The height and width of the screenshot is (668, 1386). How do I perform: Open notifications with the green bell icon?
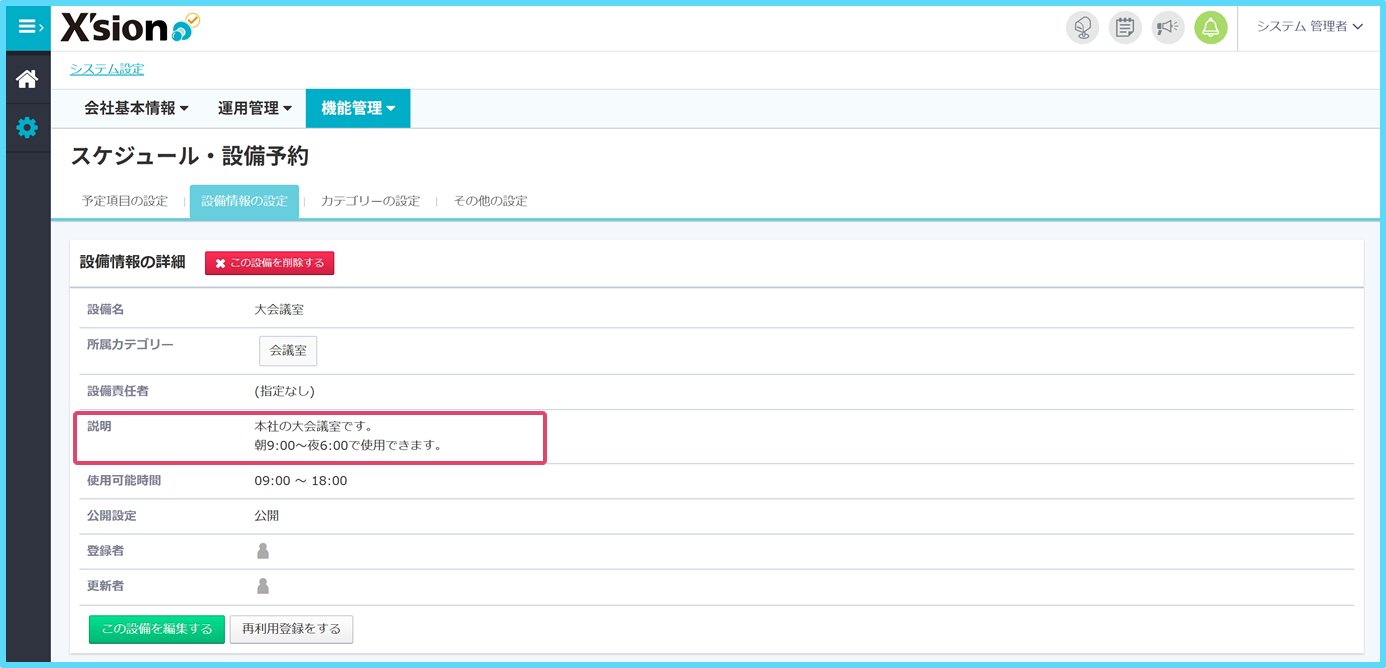click(x=1210, y=27)
